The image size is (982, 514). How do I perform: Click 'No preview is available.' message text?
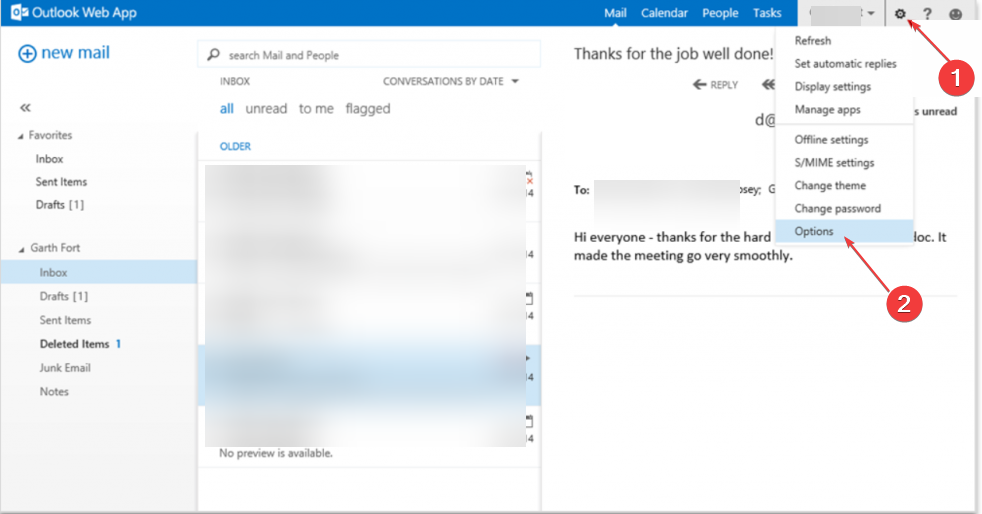pos(276,453)
